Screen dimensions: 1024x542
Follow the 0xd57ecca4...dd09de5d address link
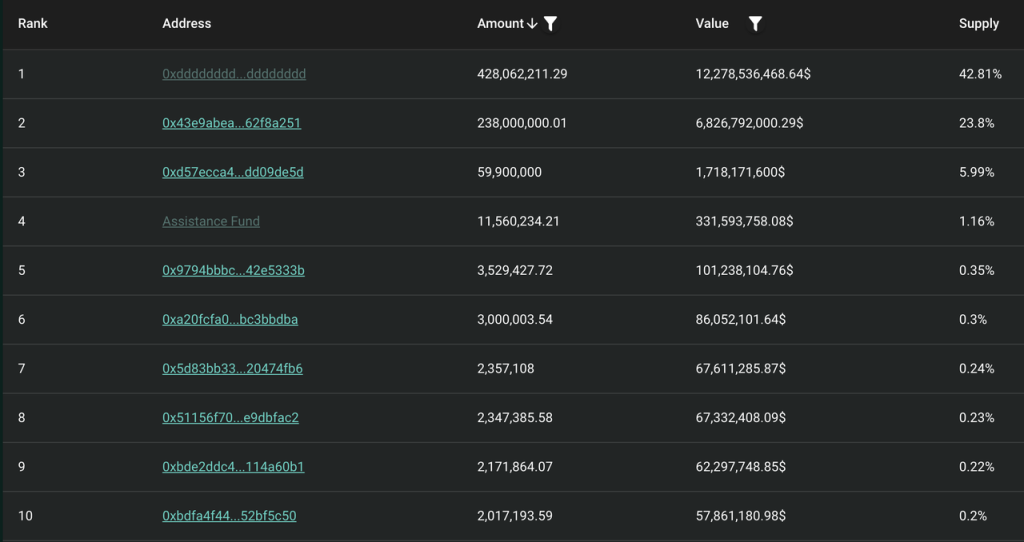click(x=233, y=172)
